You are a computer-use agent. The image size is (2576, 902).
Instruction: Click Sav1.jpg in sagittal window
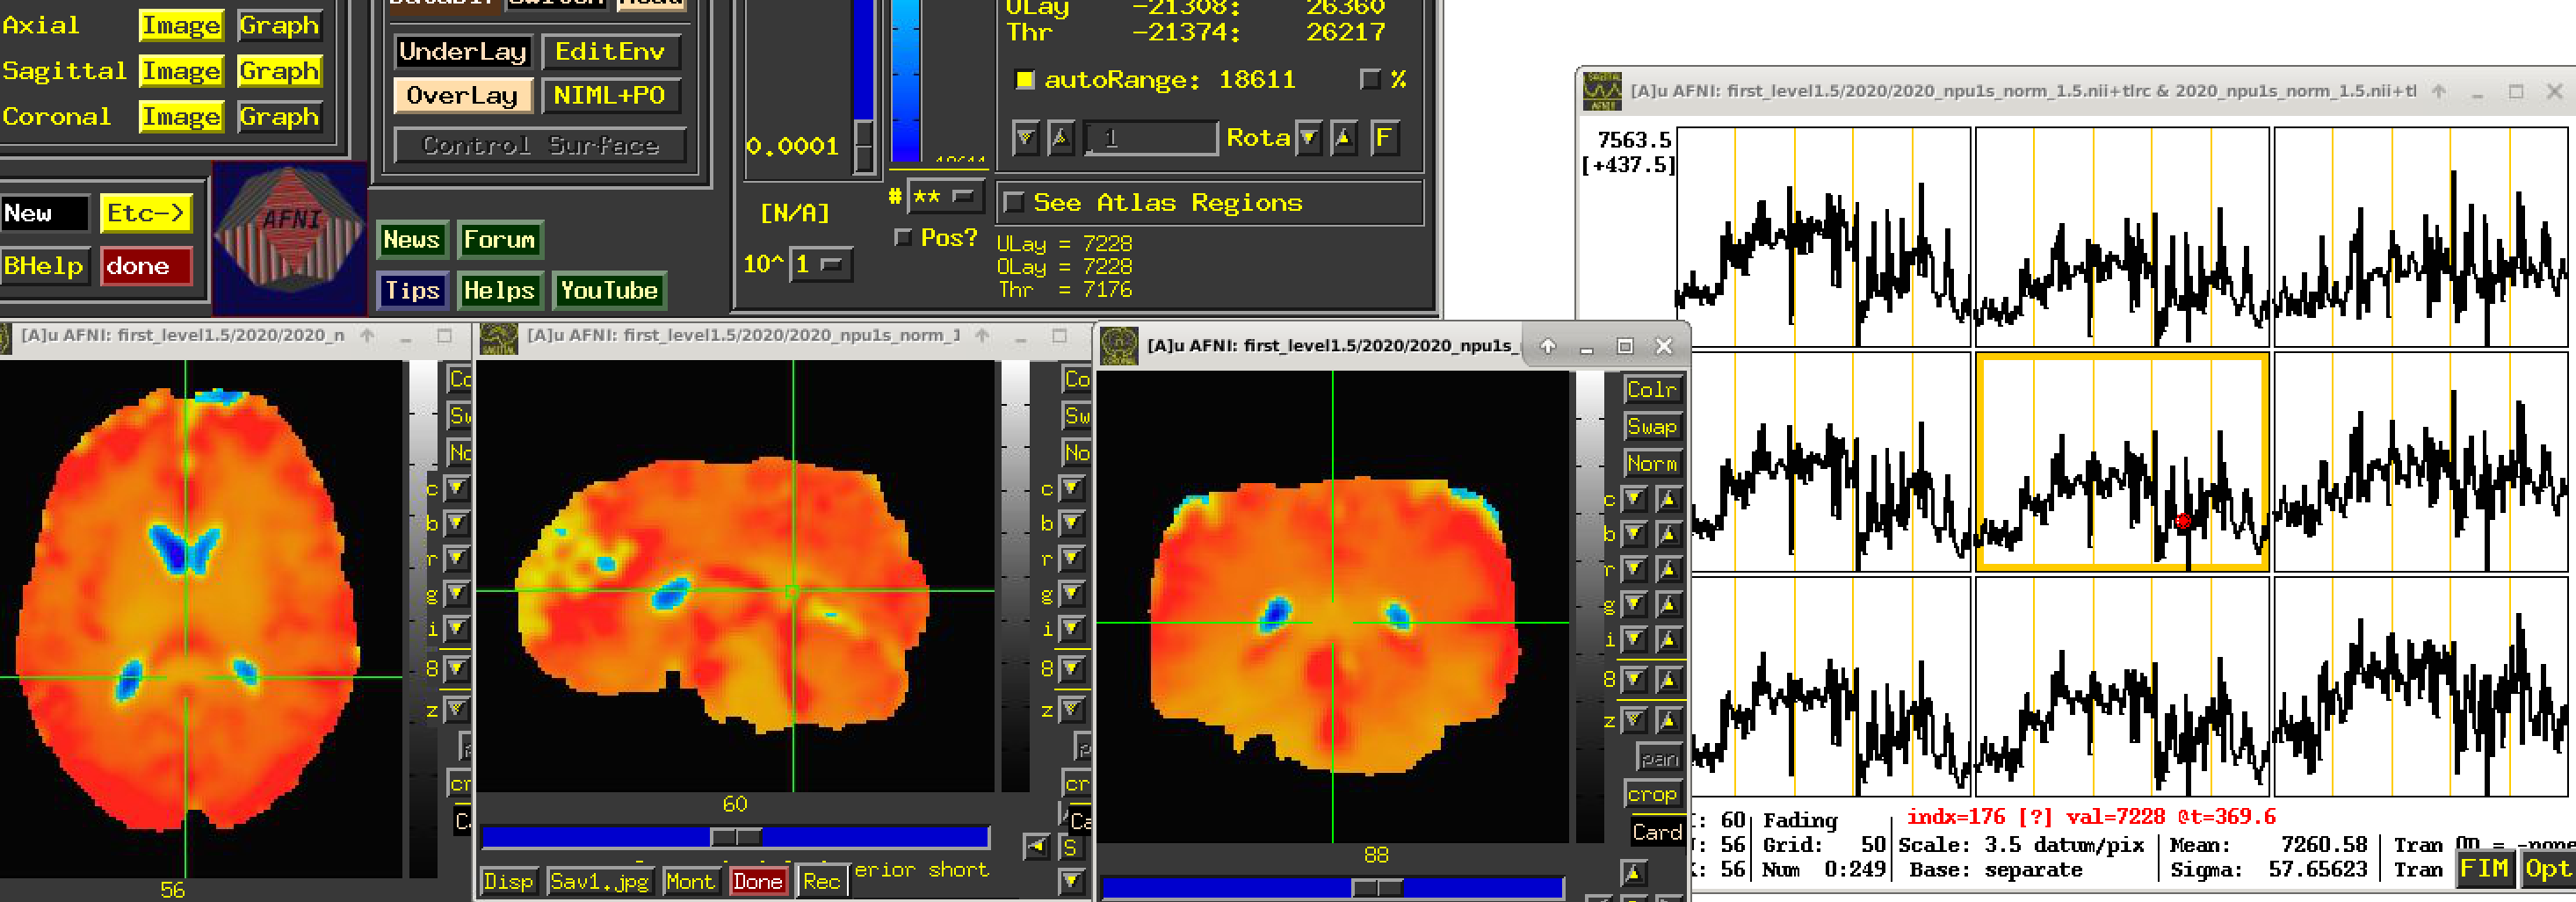[599, 881]
